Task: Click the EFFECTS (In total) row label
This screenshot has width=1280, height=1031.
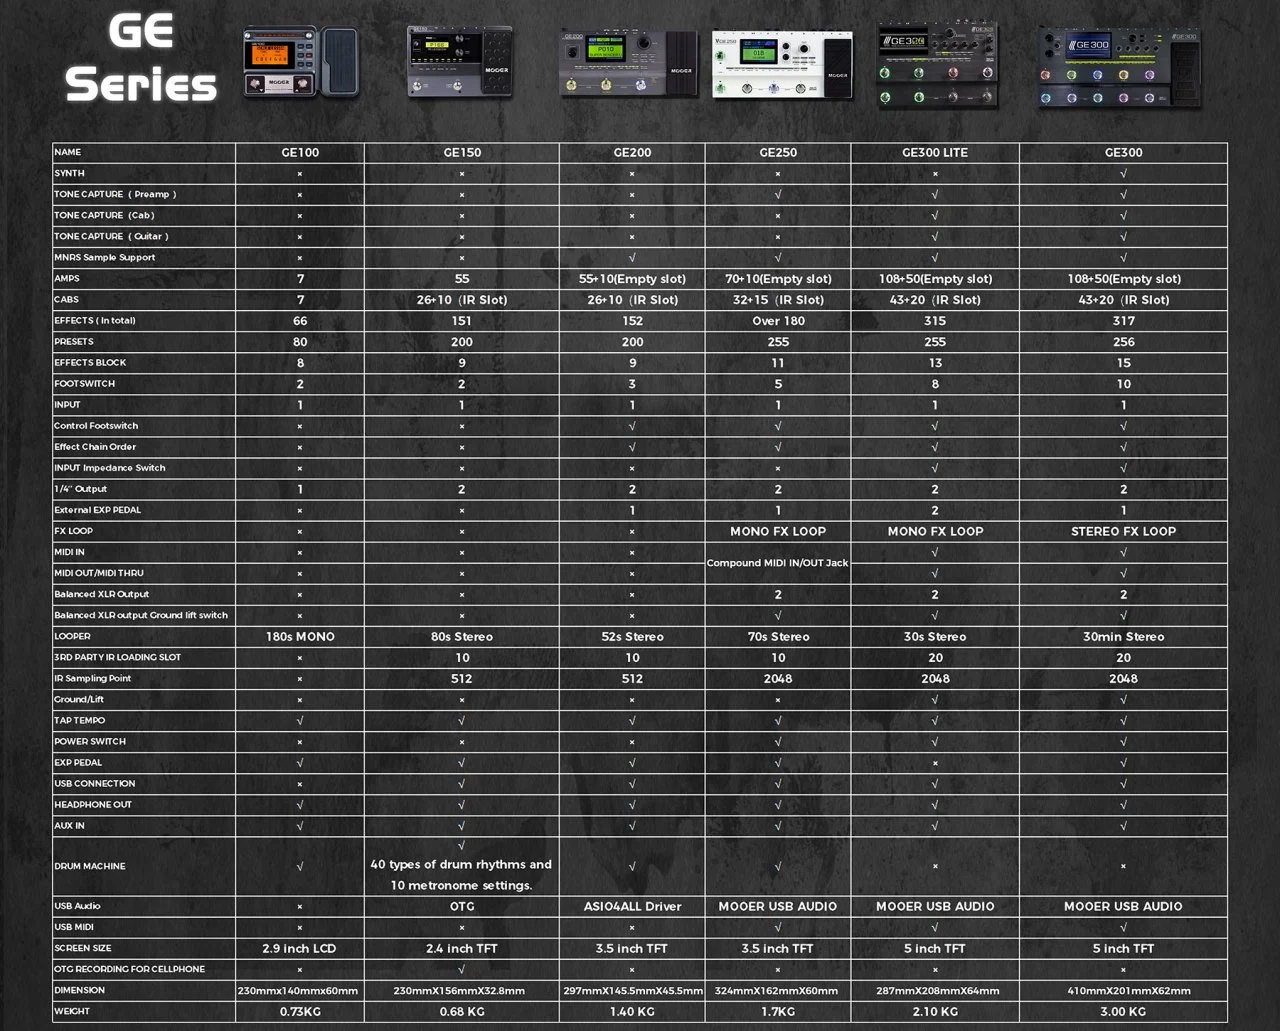Action: point(95,321)
